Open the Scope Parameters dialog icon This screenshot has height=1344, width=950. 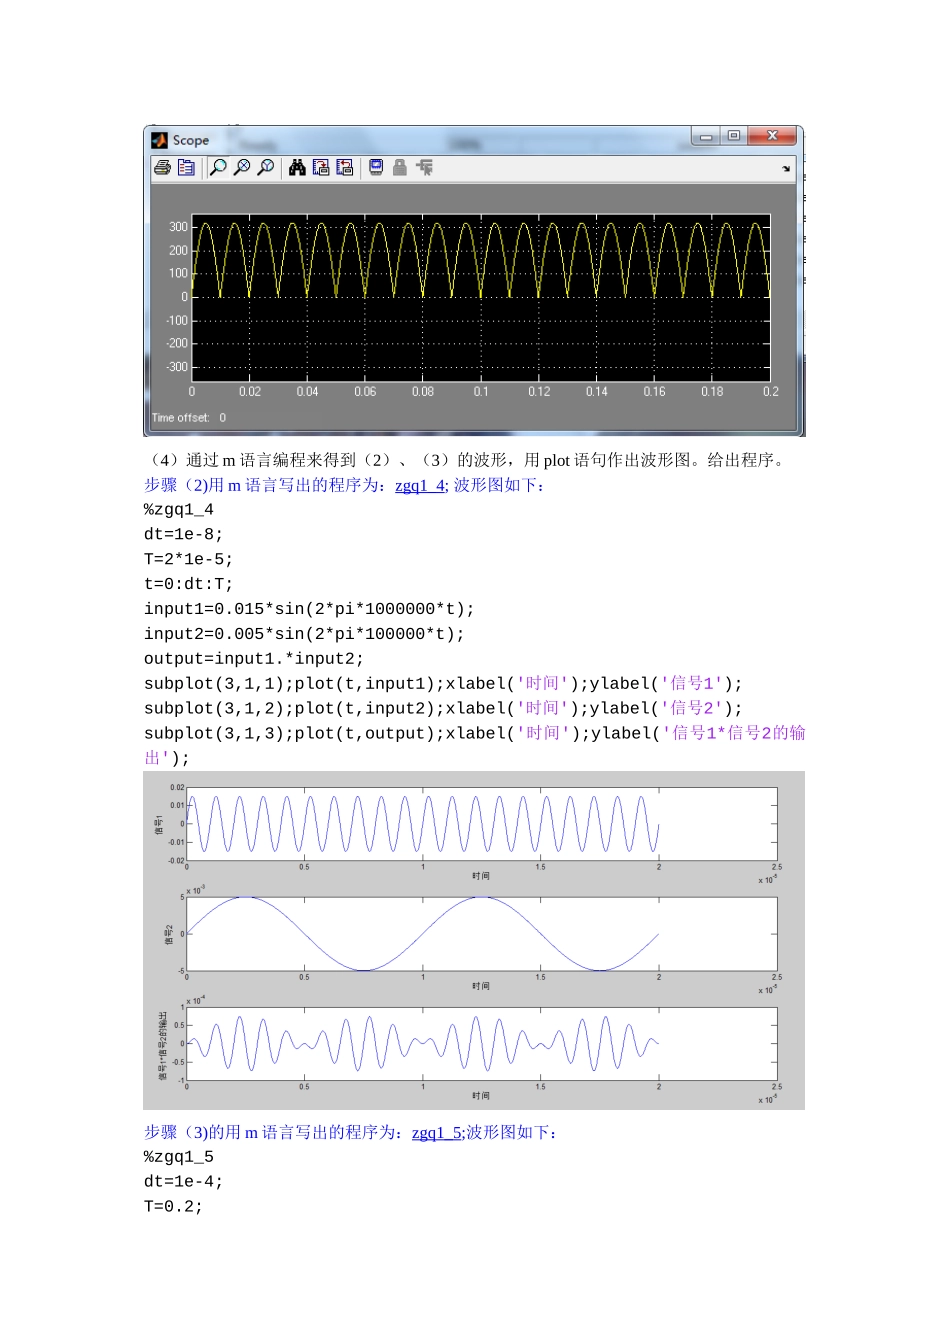(x=186, y=168)
